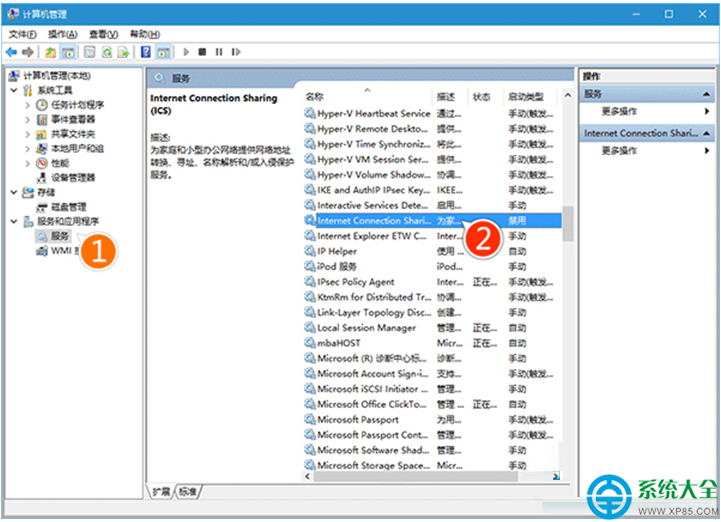This screenshot has width=721, height=522.
Task: Collapse the 服务 section in actions pane
Action: pyautogui.click(x=706, y=94)
